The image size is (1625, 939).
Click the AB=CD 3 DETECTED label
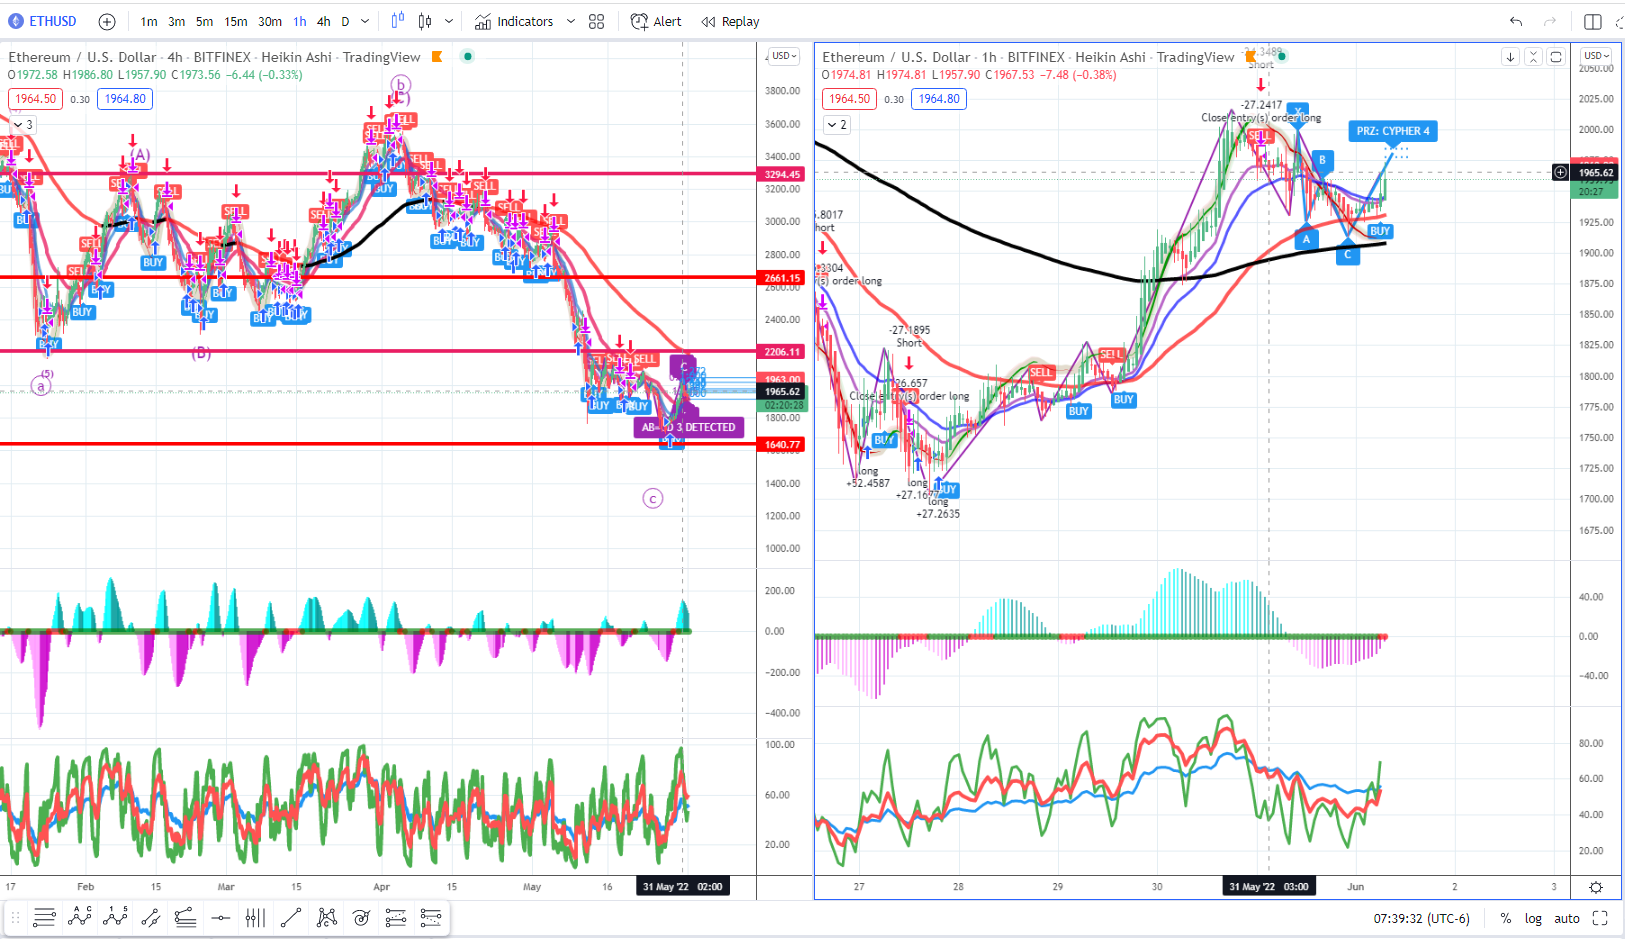[x=689, y=427]
